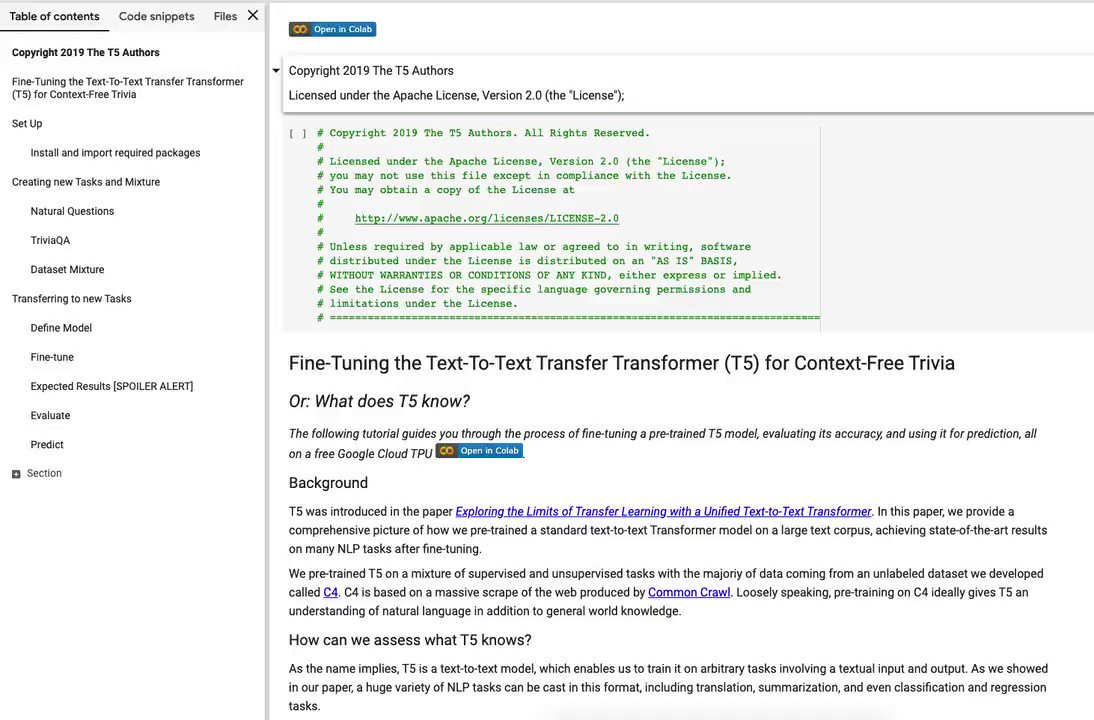Image resolution: width=1094 pixels, height=720 pixels.
Task: Close the table of contents side panel
Action: (x=253, y=15)
